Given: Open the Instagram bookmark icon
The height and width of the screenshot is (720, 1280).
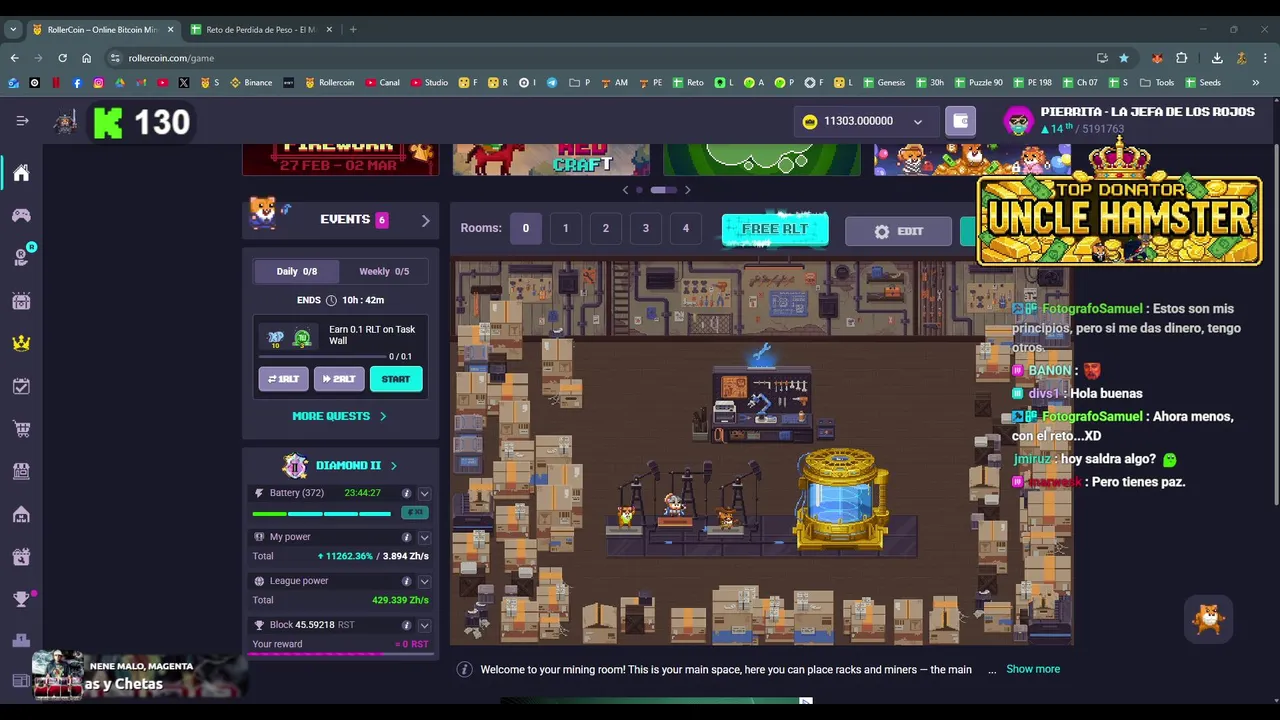Looking at the screenshot, I should click(x=98, y=83).
